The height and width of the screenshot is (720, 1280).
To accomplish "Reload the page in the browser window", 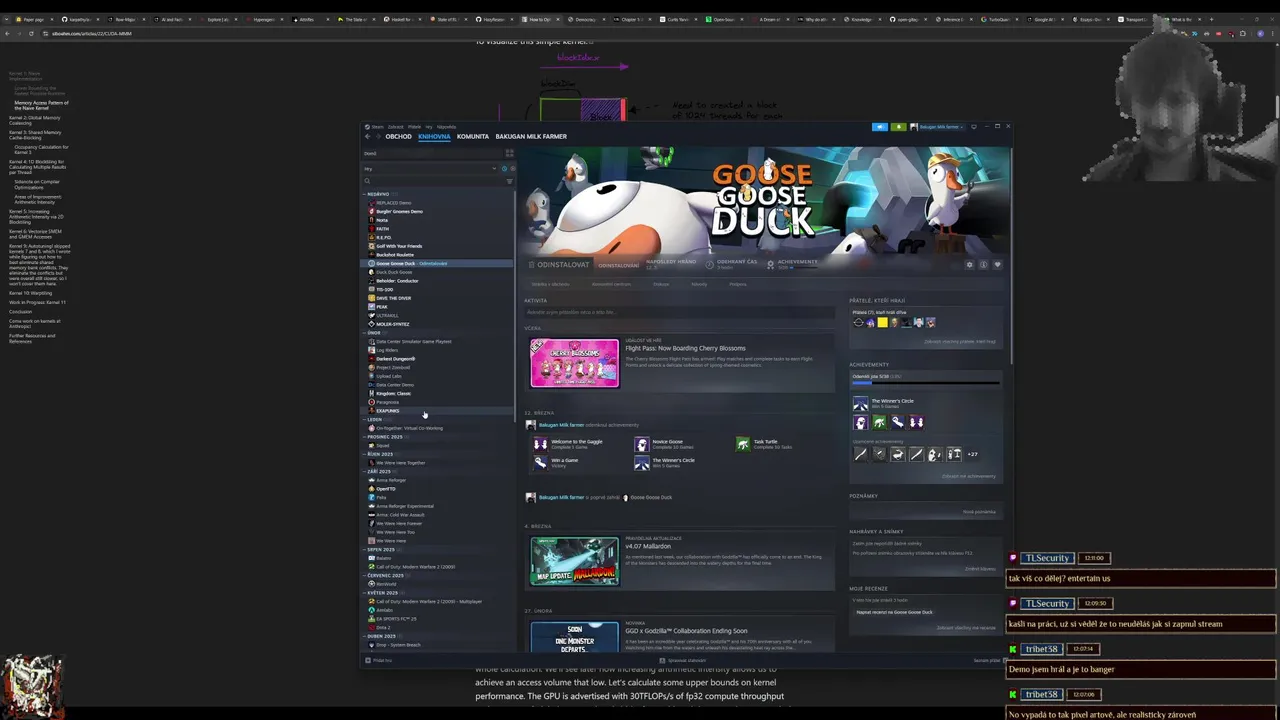I will coord(30,34).
